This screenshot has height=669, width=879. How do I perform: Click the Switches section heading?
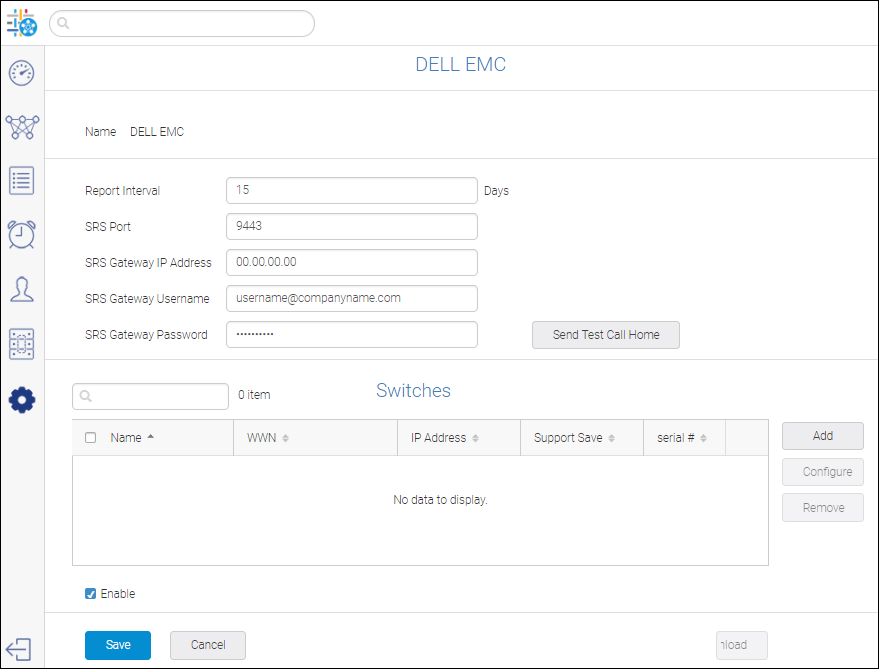pos(414,390)
